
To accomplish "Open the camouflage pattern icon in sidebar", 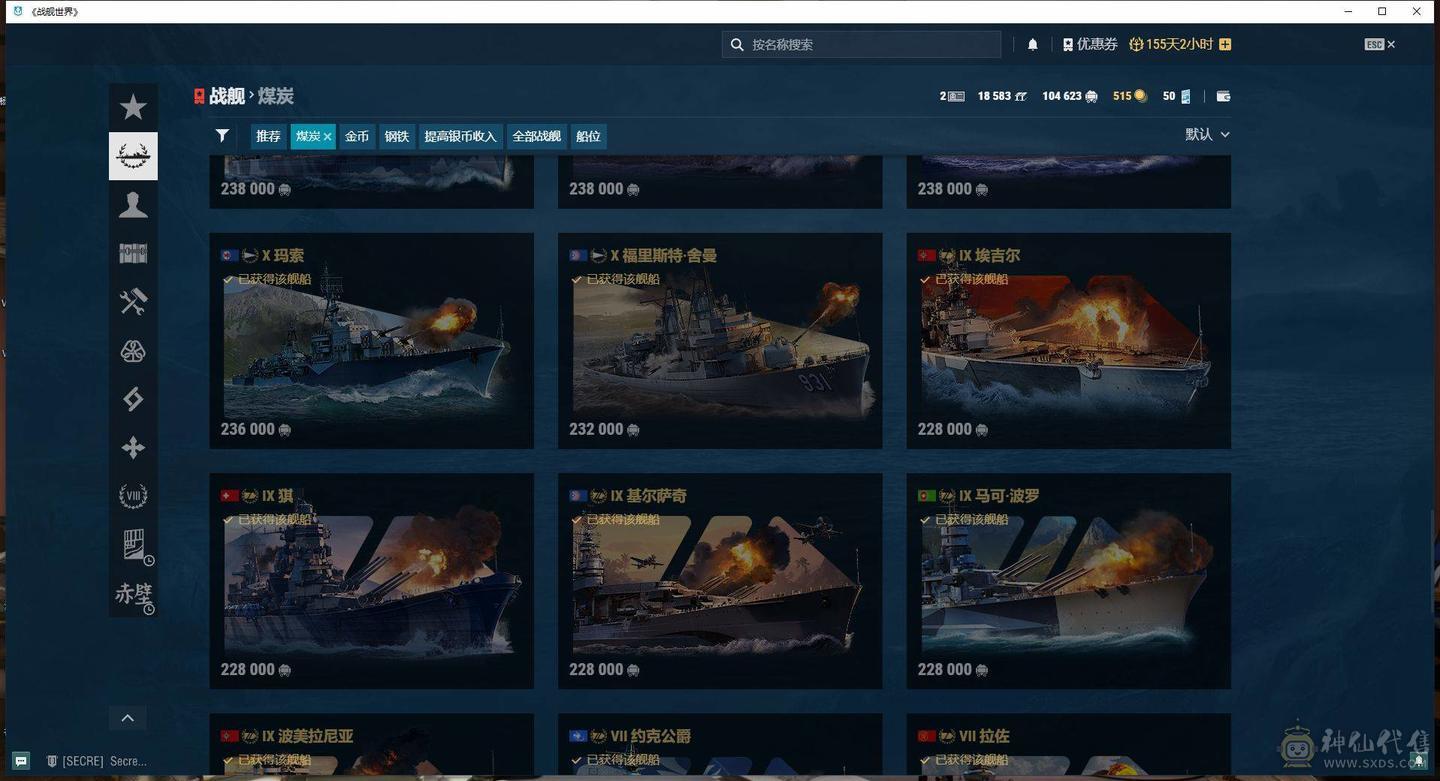I will (x=133, y=351).
